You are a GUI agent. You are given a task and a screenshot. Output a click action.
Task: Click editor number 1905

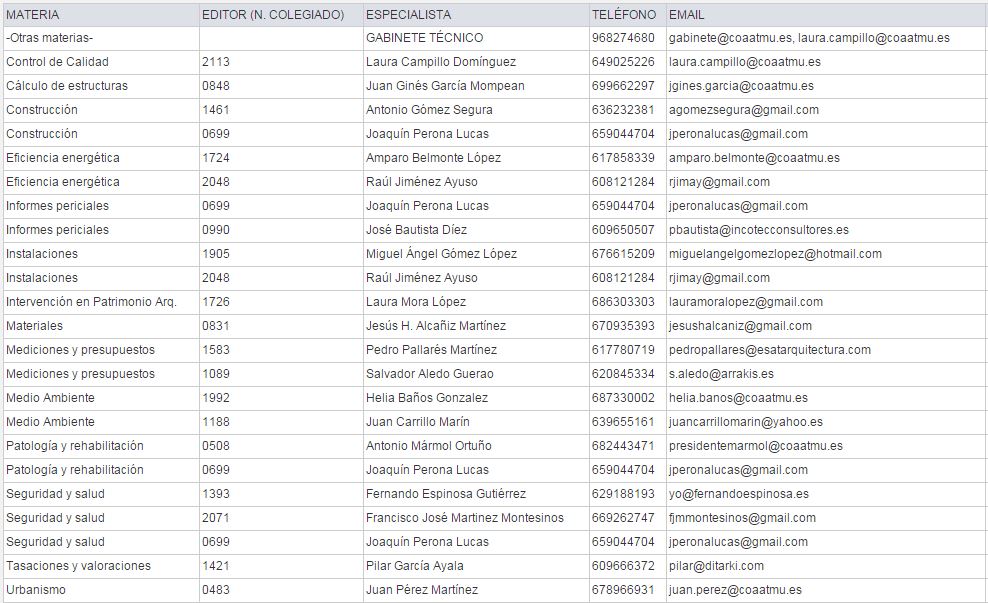[x=215, y=254]
